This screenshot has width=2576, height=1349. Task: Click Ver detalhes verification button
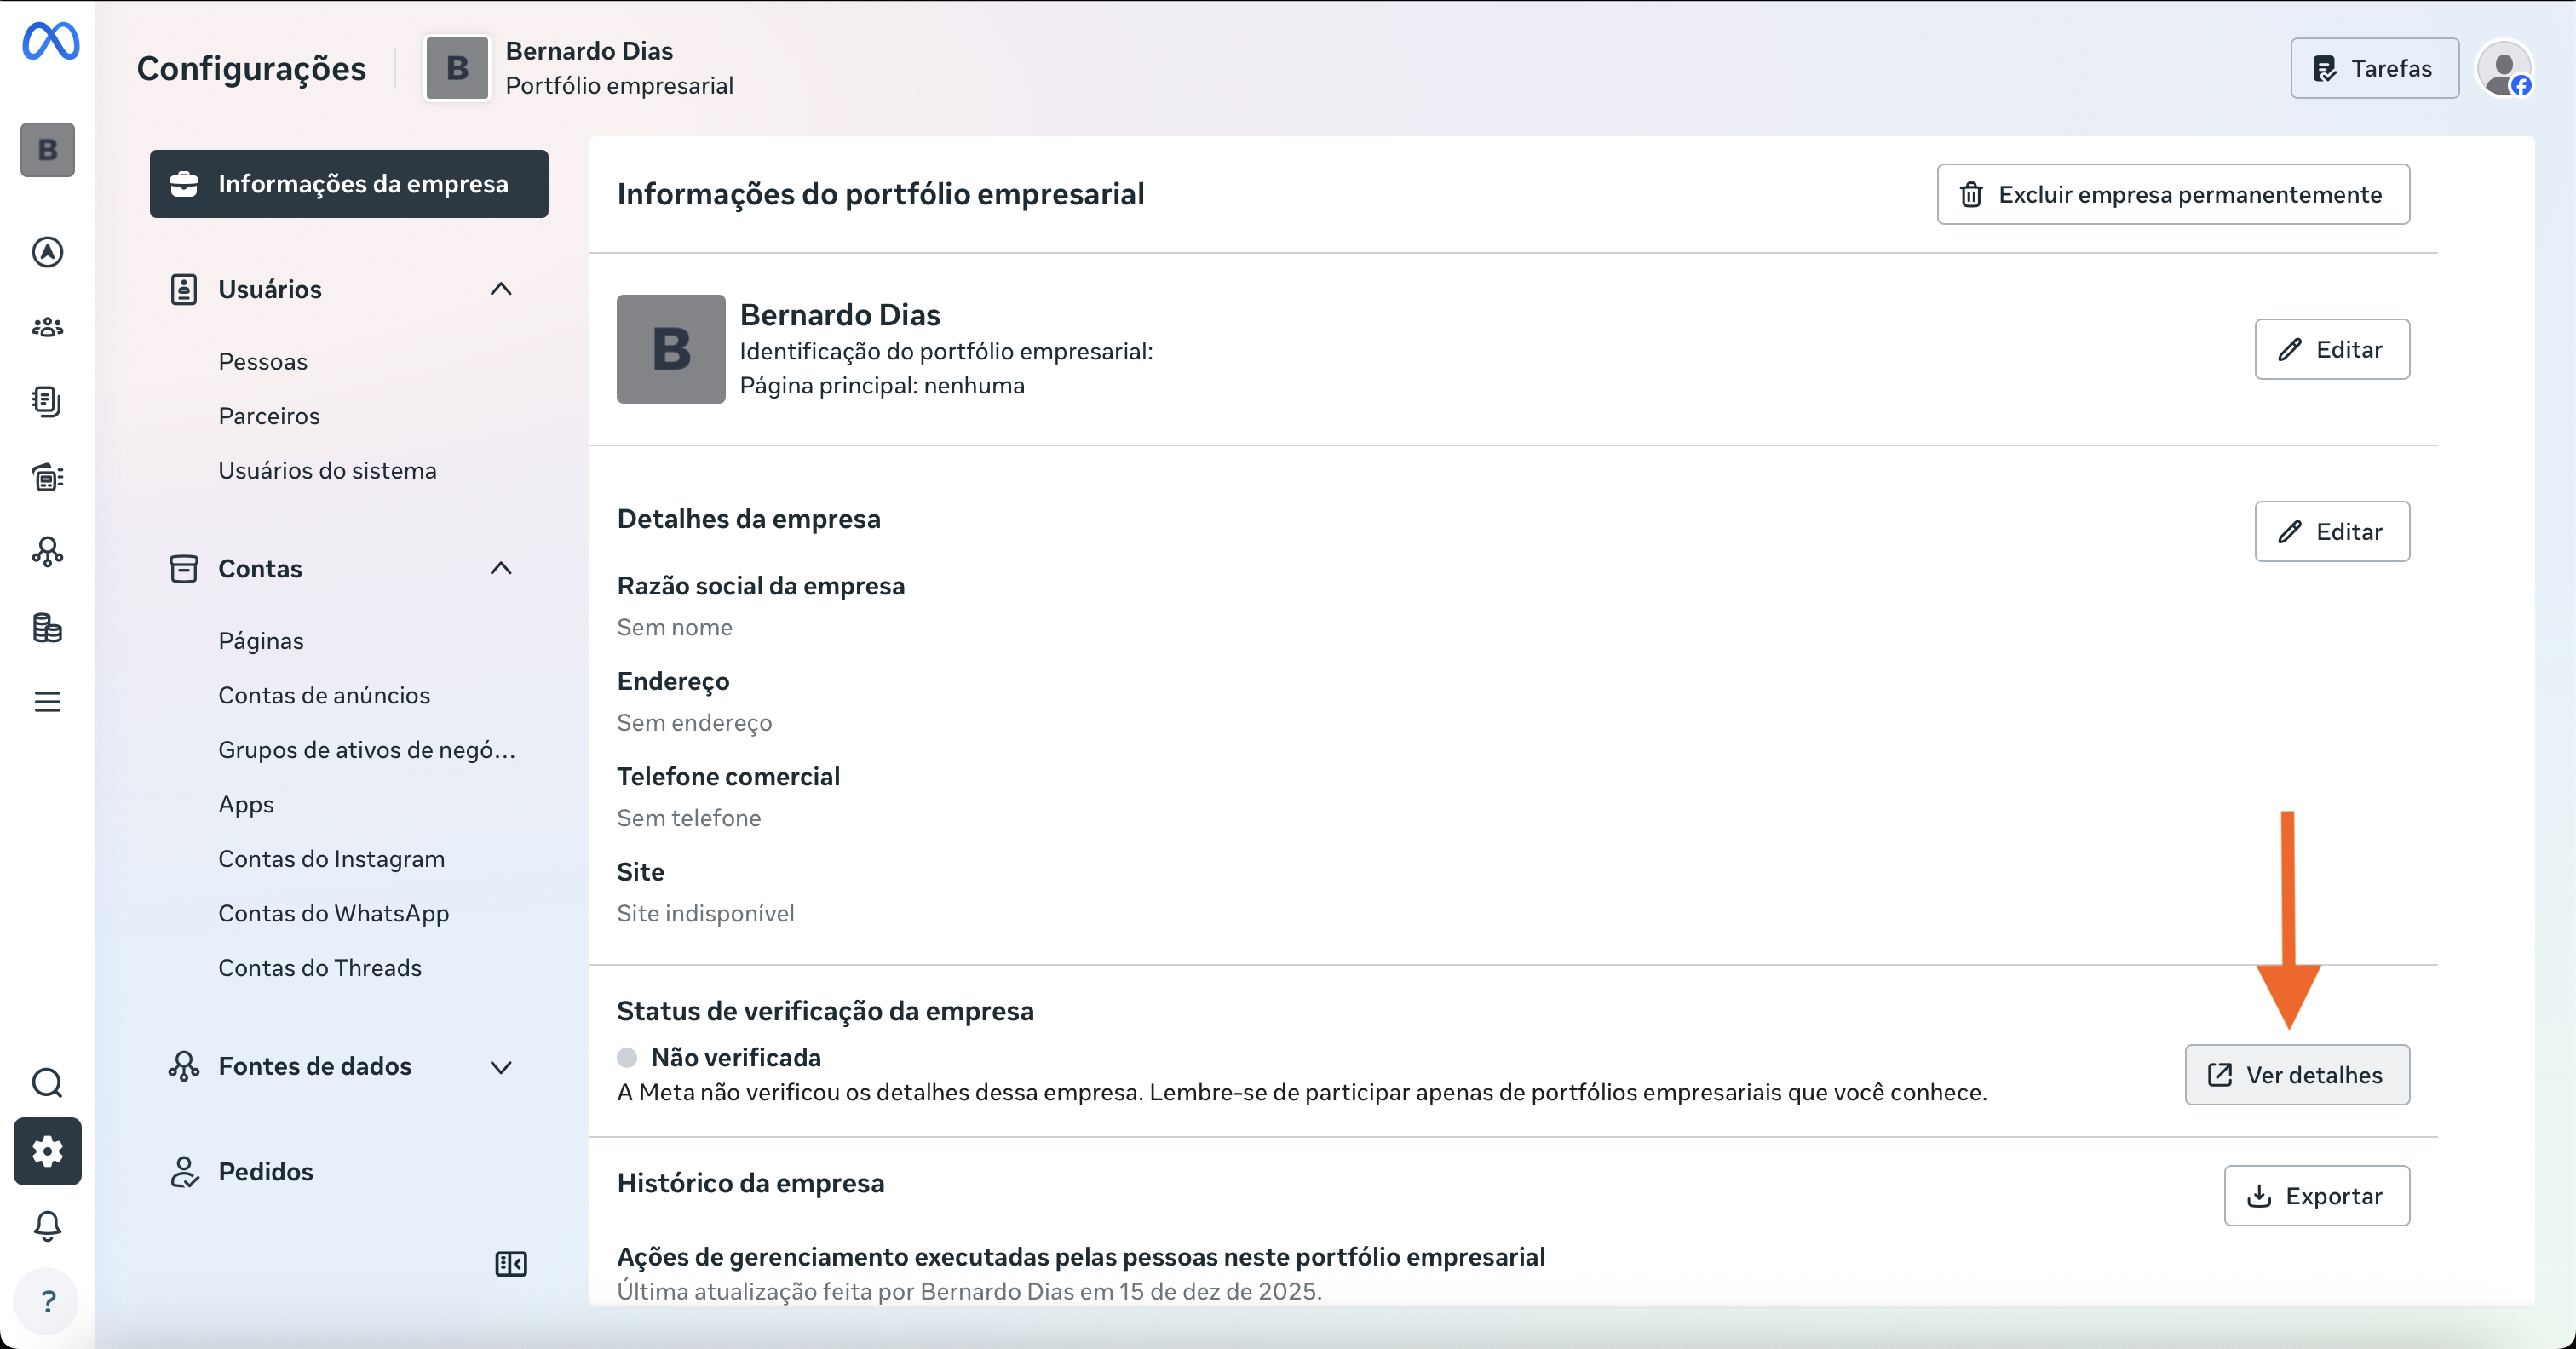(2296, 1075)
